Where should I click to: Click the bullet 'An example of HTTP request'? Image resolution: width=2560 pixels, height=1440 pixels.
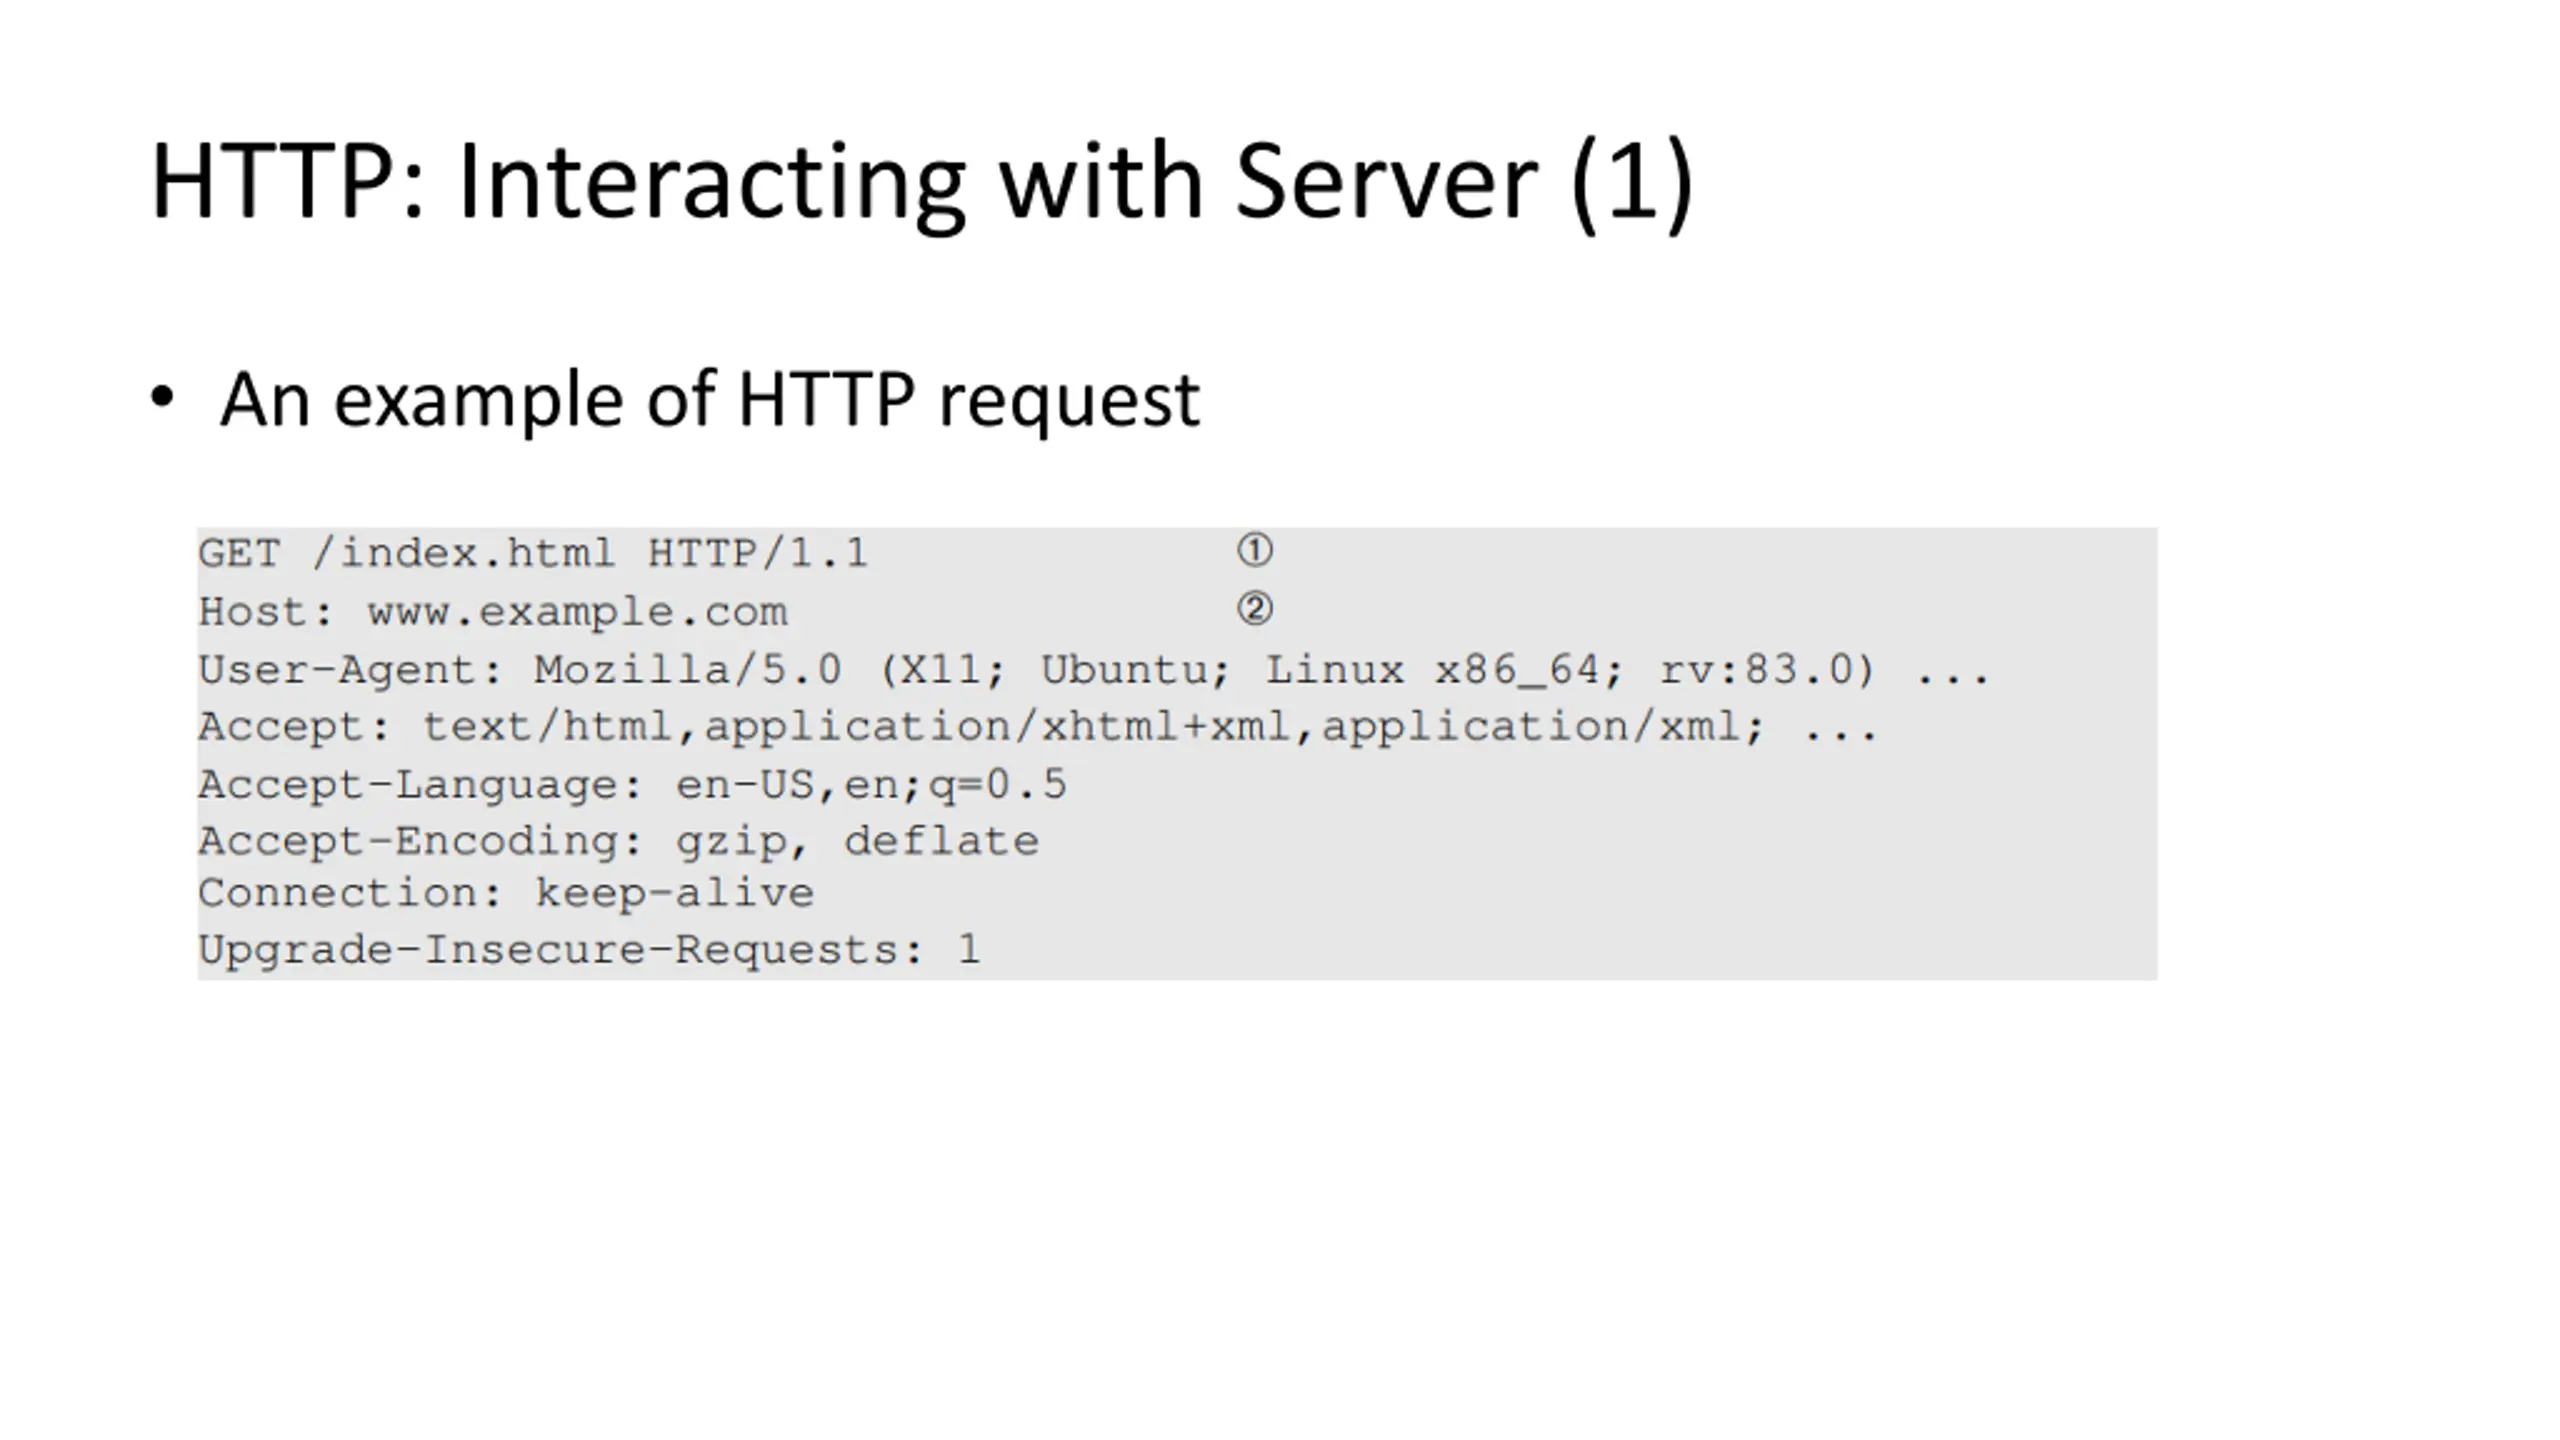(709, 399)
